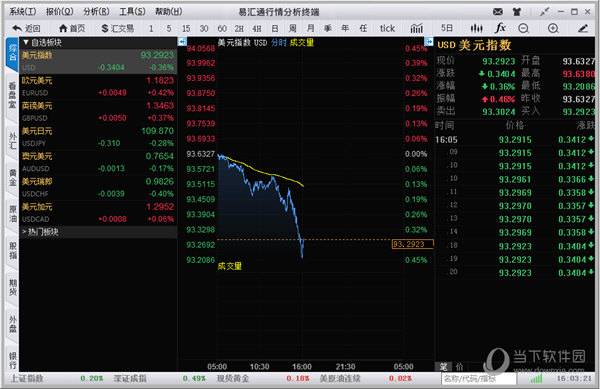Viewport: 600px width, 389px height.
Task: Select the pencil drawing tool icon
Action: coord(583,28)
